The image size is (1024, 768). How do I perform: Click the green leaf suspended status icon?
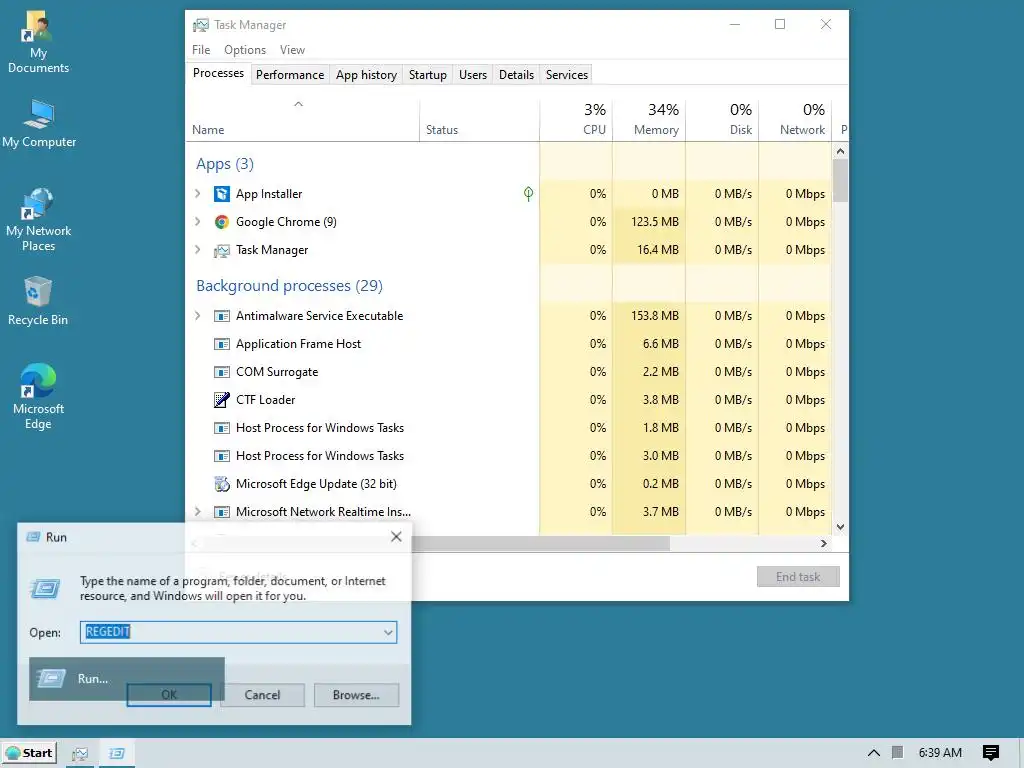528,193
